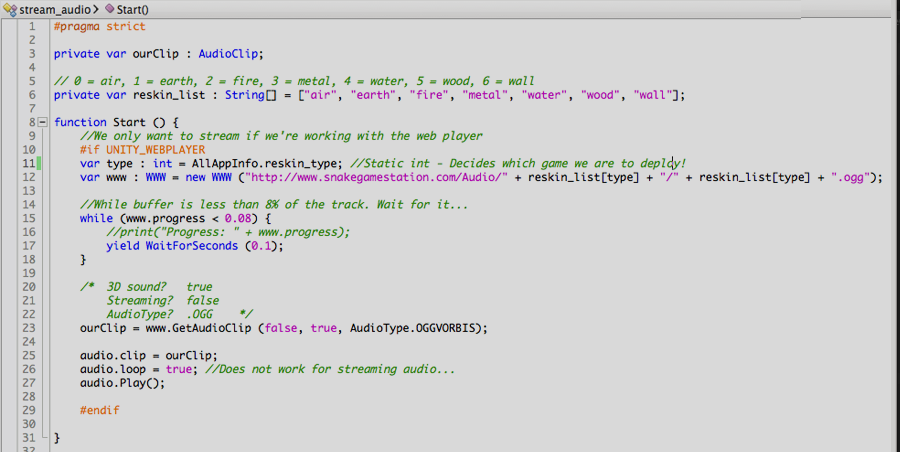
Task: Collapse the Start function fold marker
Action: 41,122
